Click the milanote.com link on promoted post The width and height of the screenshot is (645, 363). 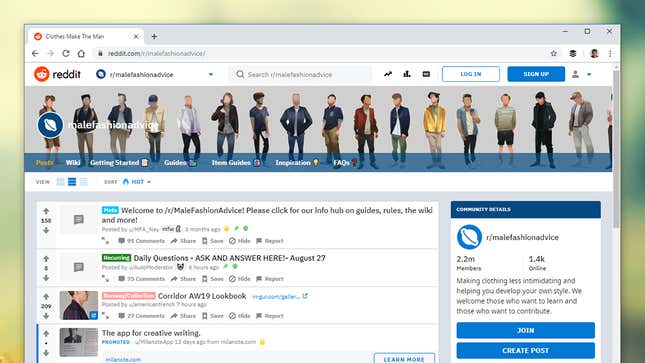(123, 360)
